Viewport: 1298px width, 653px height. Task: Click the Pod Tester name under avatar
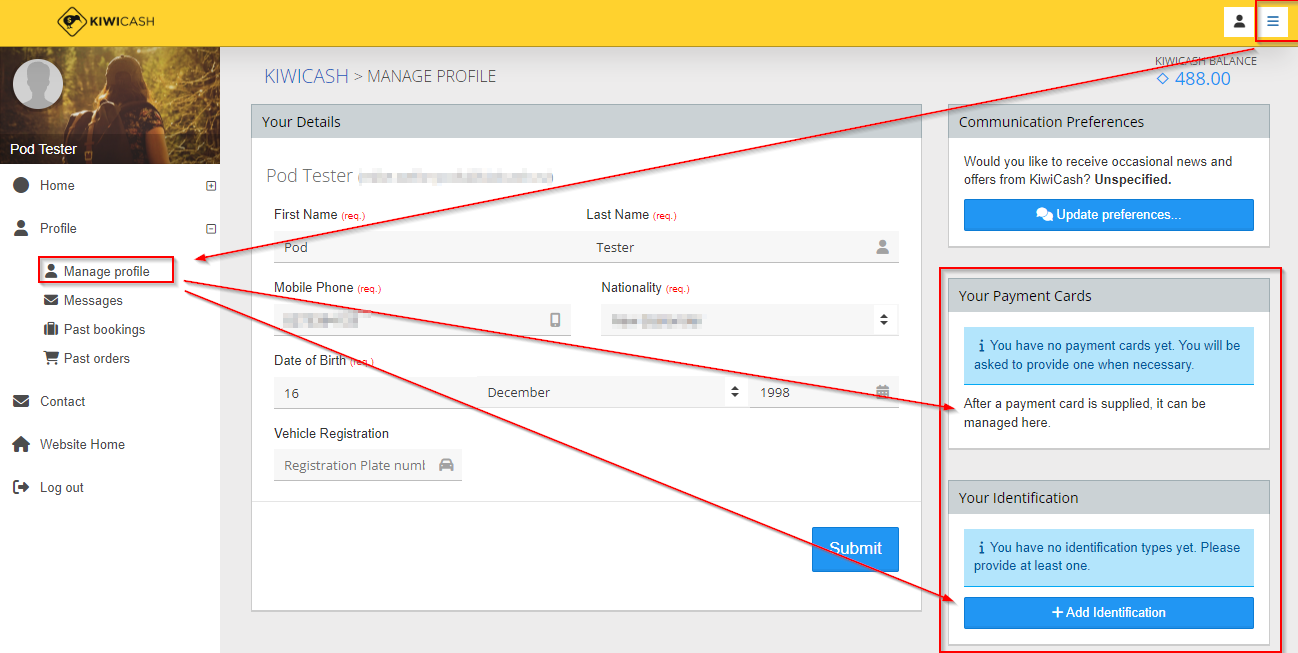[43, 149]
